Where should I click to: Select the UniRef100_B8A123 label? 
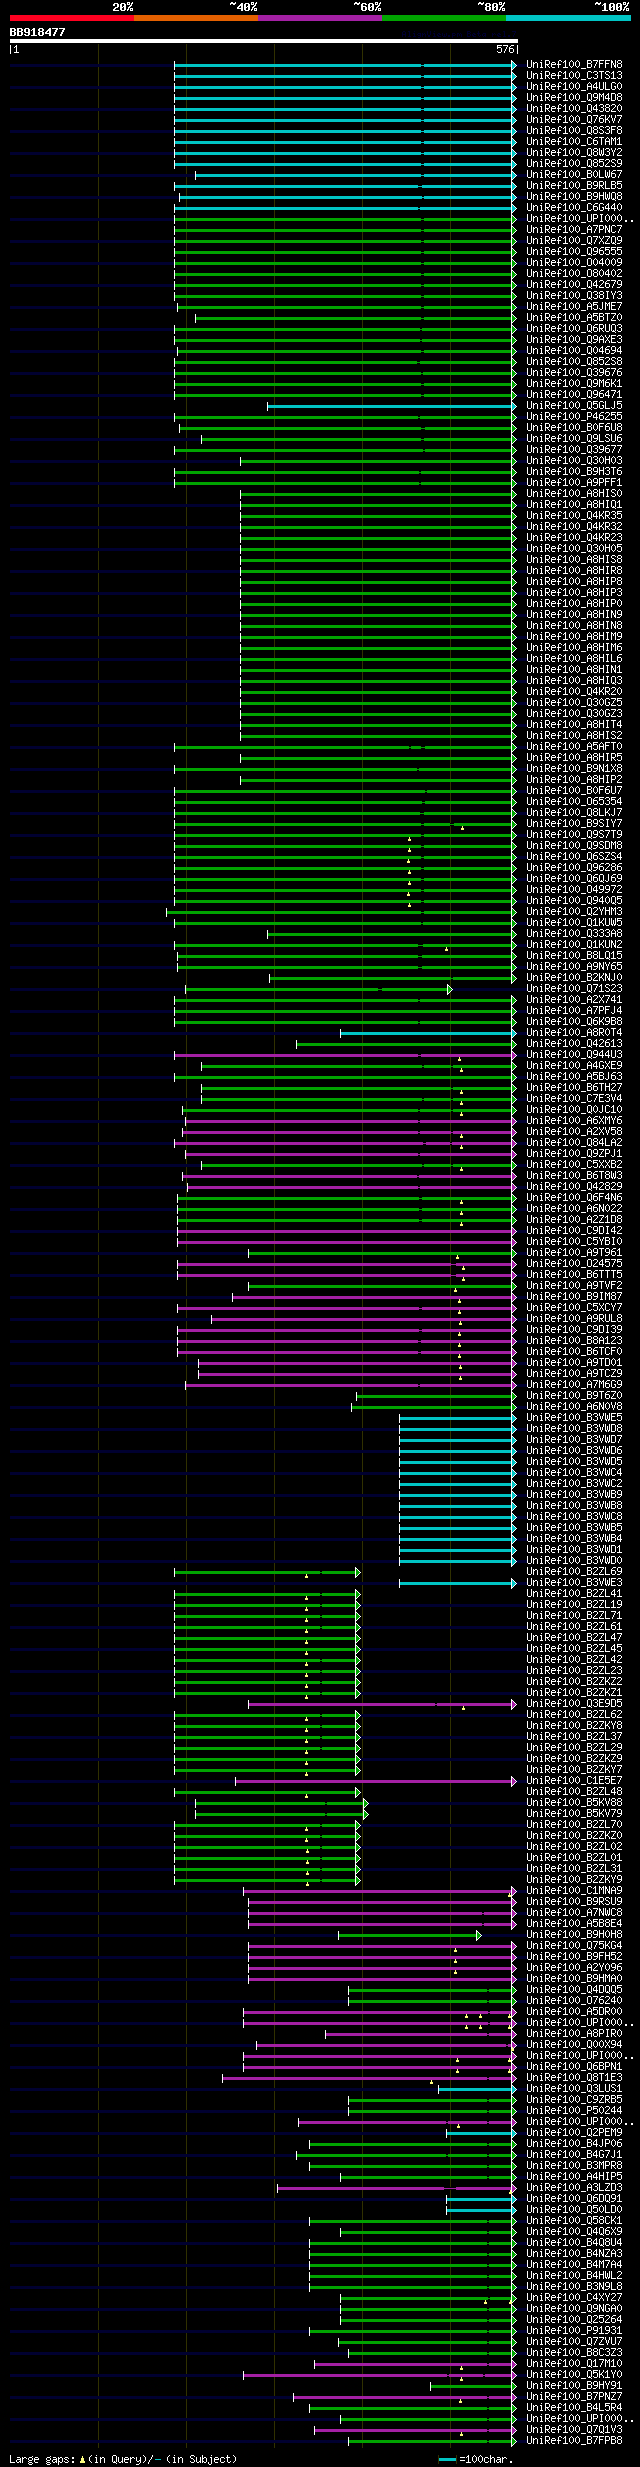[x=574, y=1340]
